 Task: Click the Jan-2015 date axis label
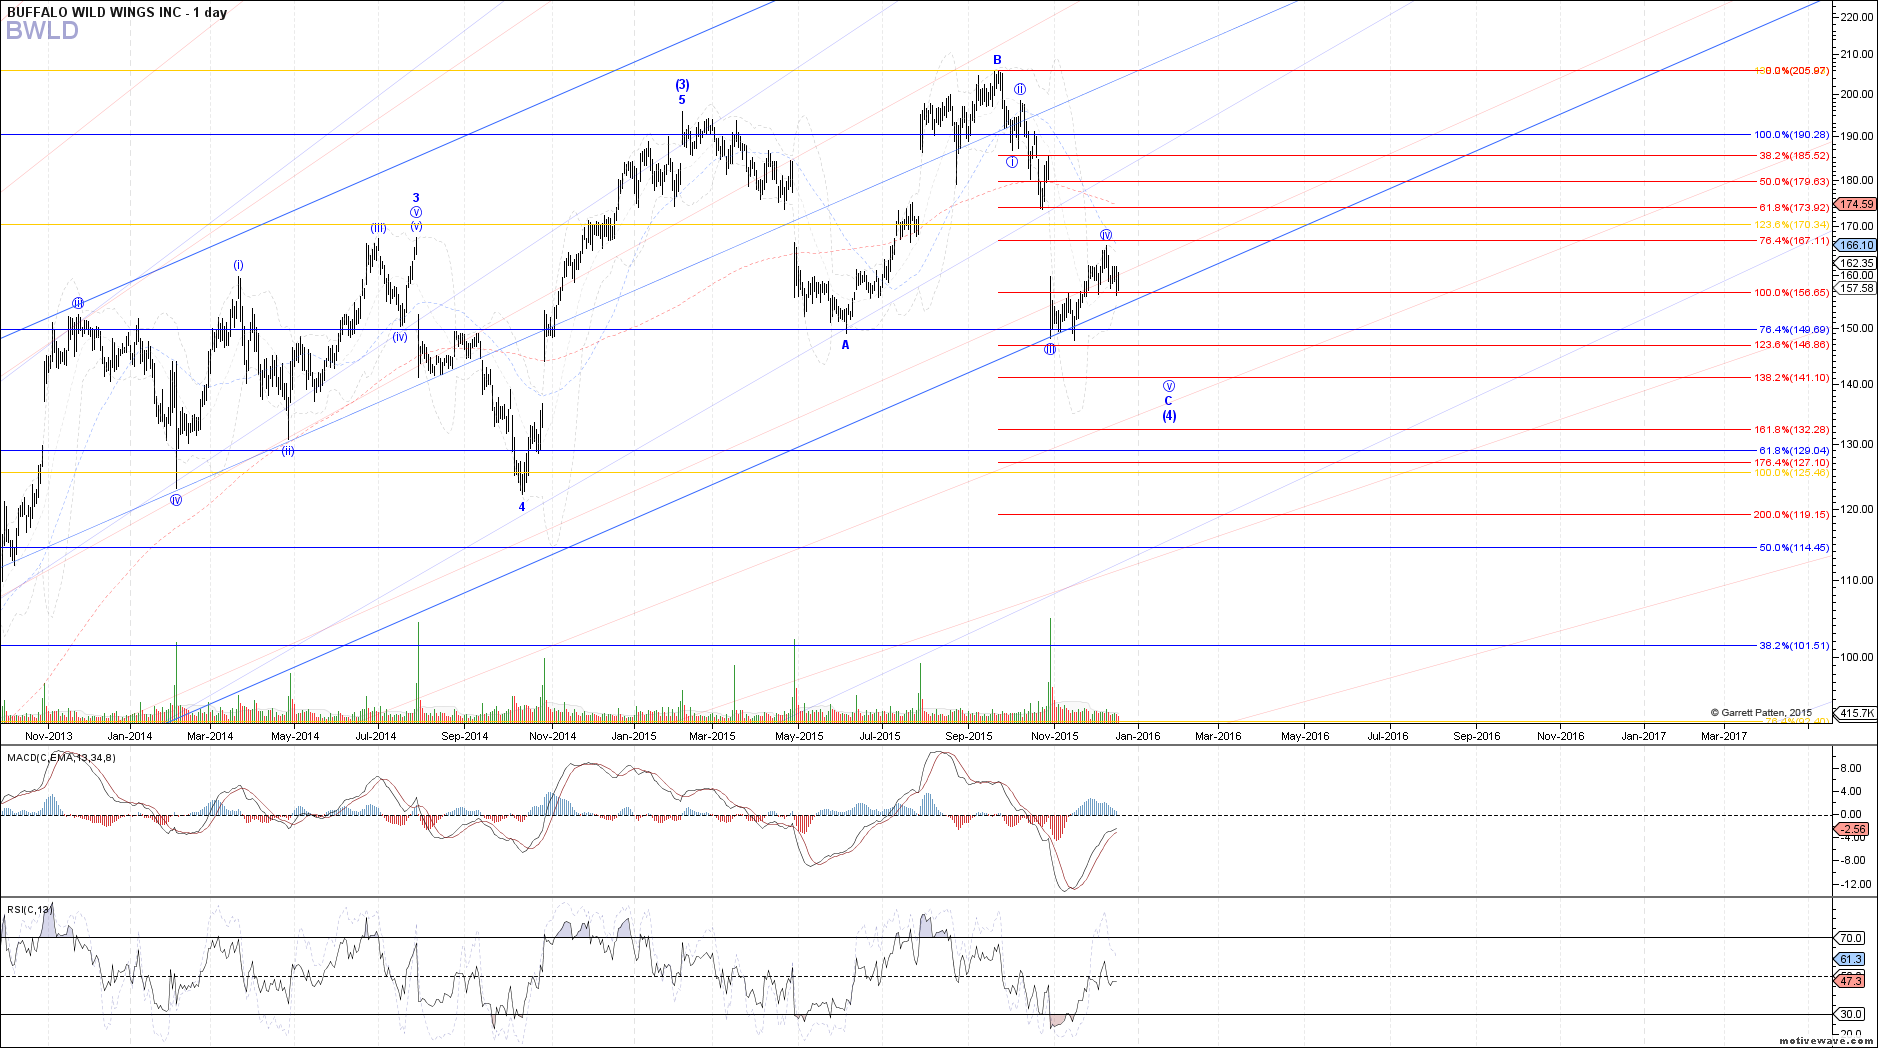[634, 736]
